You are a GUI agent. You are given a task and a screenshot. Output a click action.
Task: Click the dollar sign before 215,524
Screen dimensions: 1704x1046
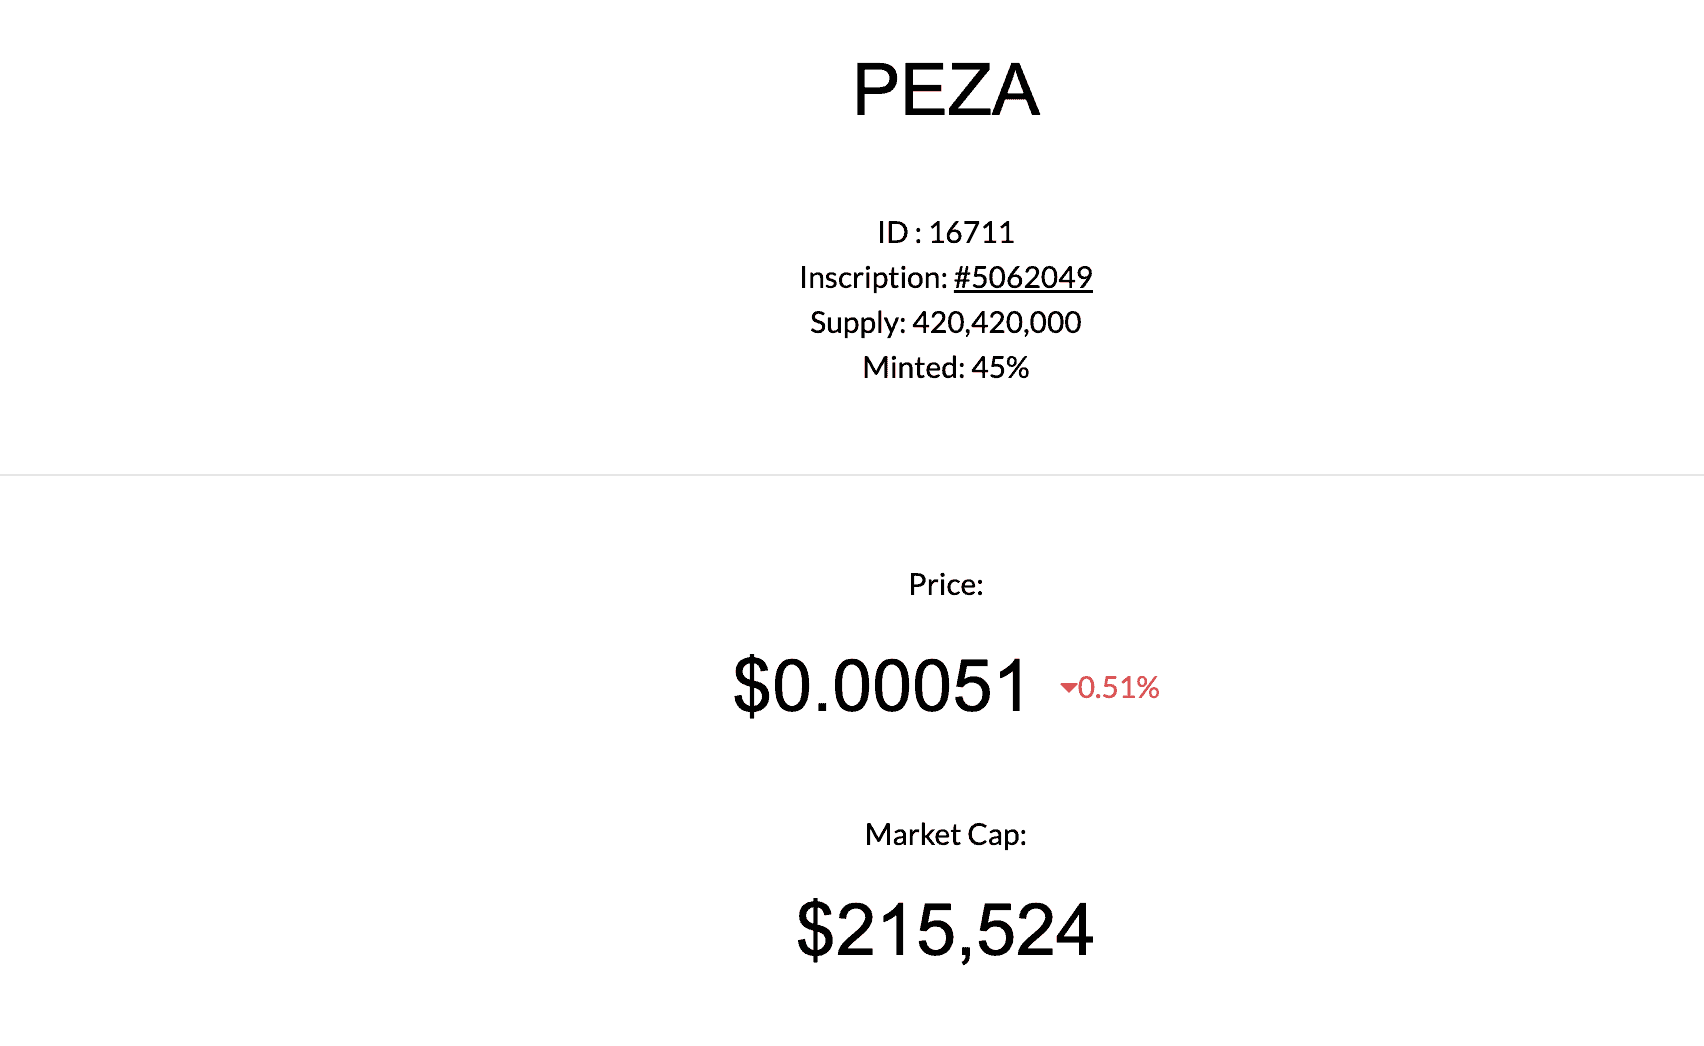814,930
